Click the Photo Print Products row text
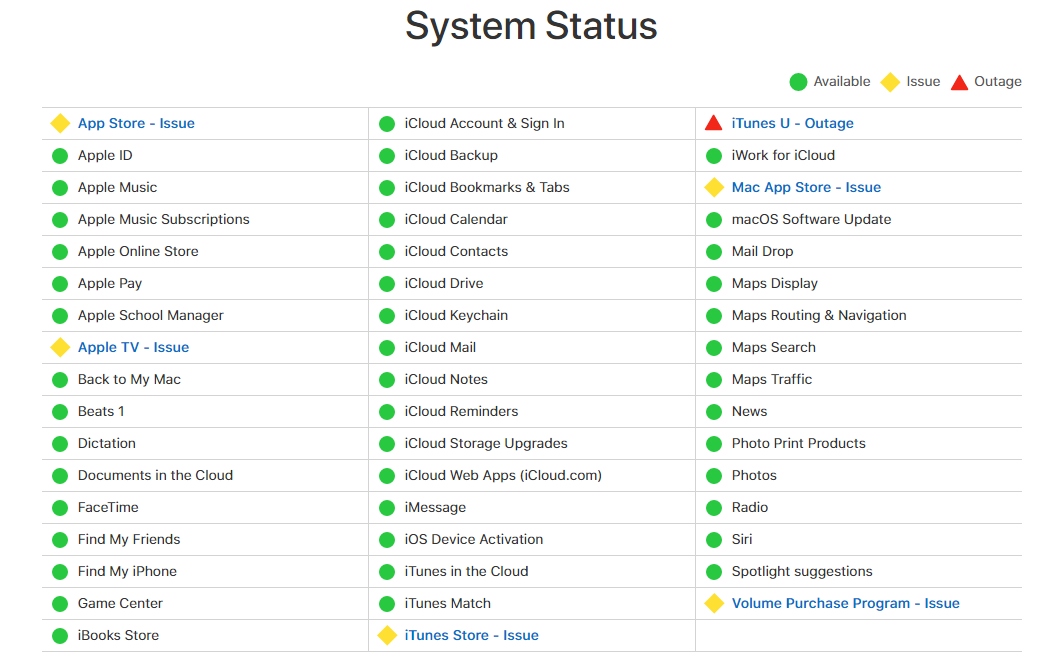Image resolution: width=1055 pixels, height=663 pixels. pos(799,443)
